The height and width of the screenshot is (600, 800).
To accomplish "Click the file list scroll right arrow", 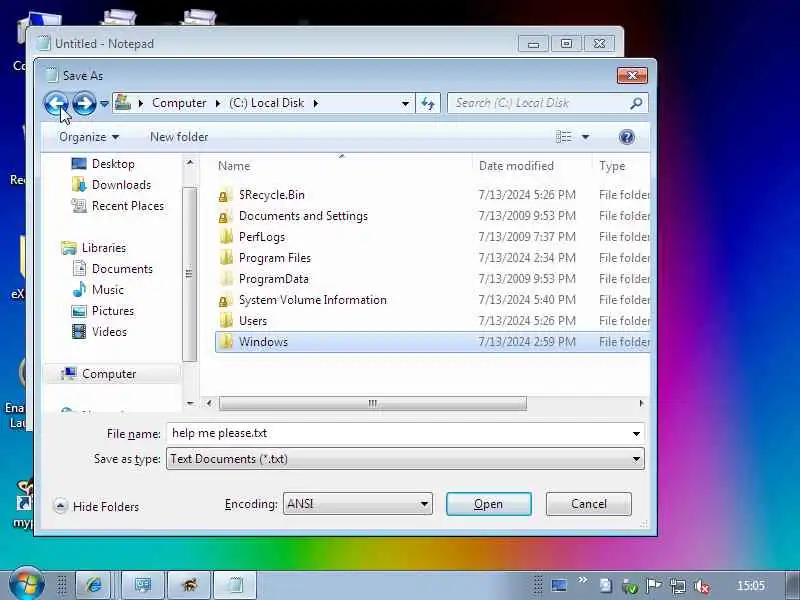I will pyautogui.click(x=641, y=403).
